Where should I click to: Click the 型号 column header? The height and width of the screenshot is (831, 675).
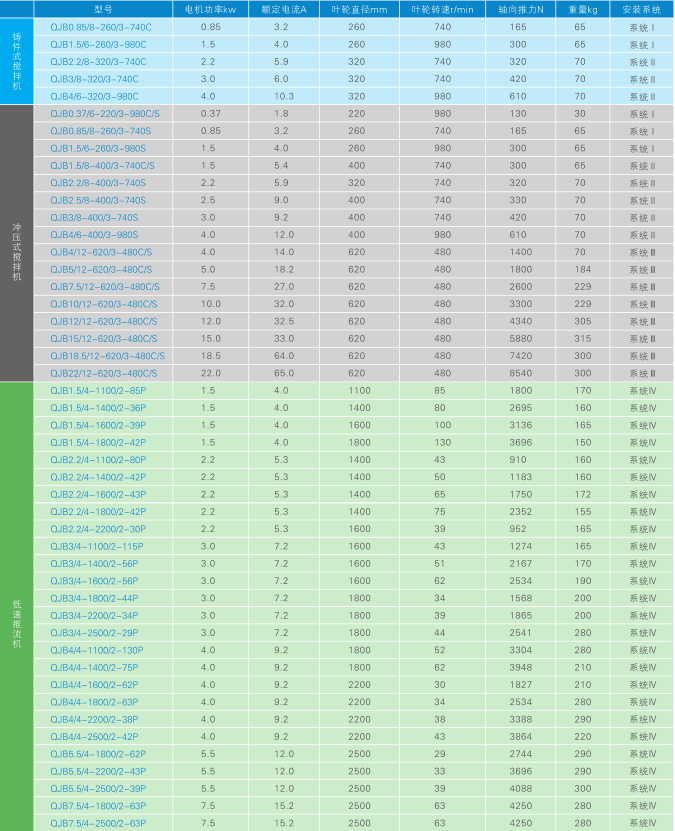tap(101, 8)
